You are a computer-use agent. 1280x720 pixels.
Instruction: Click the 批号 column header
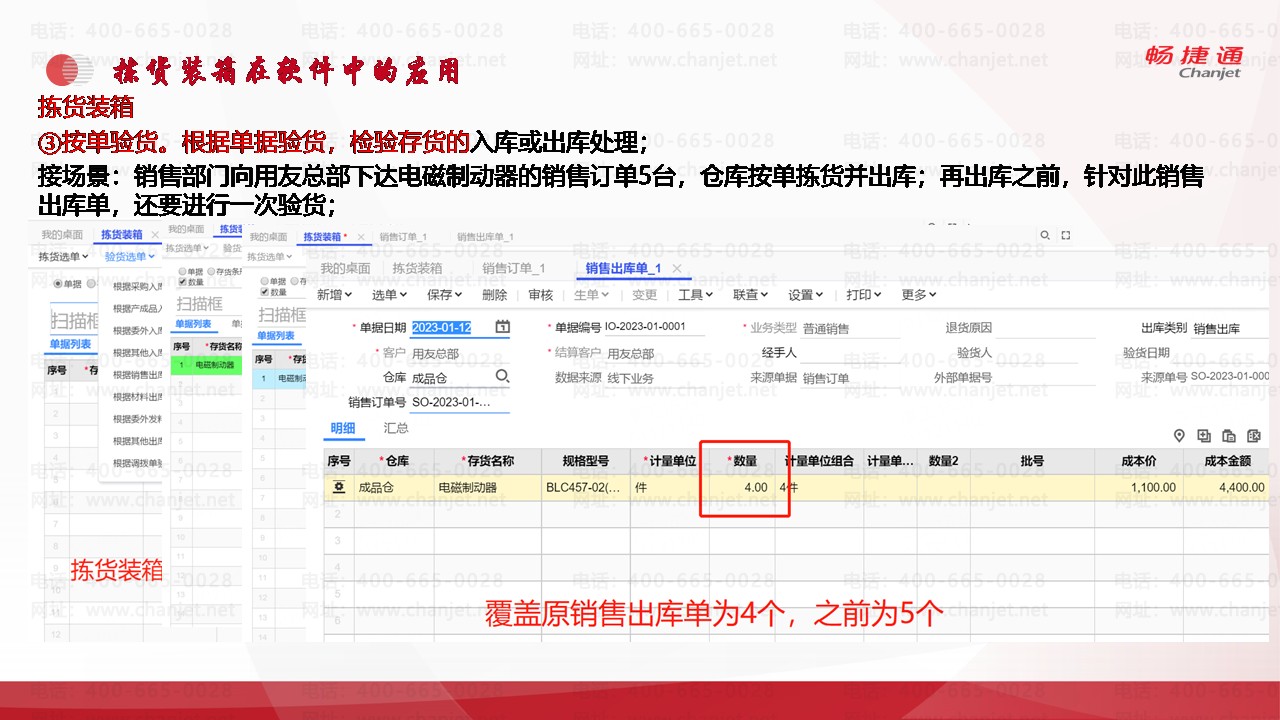click(x=1032, y=461)
